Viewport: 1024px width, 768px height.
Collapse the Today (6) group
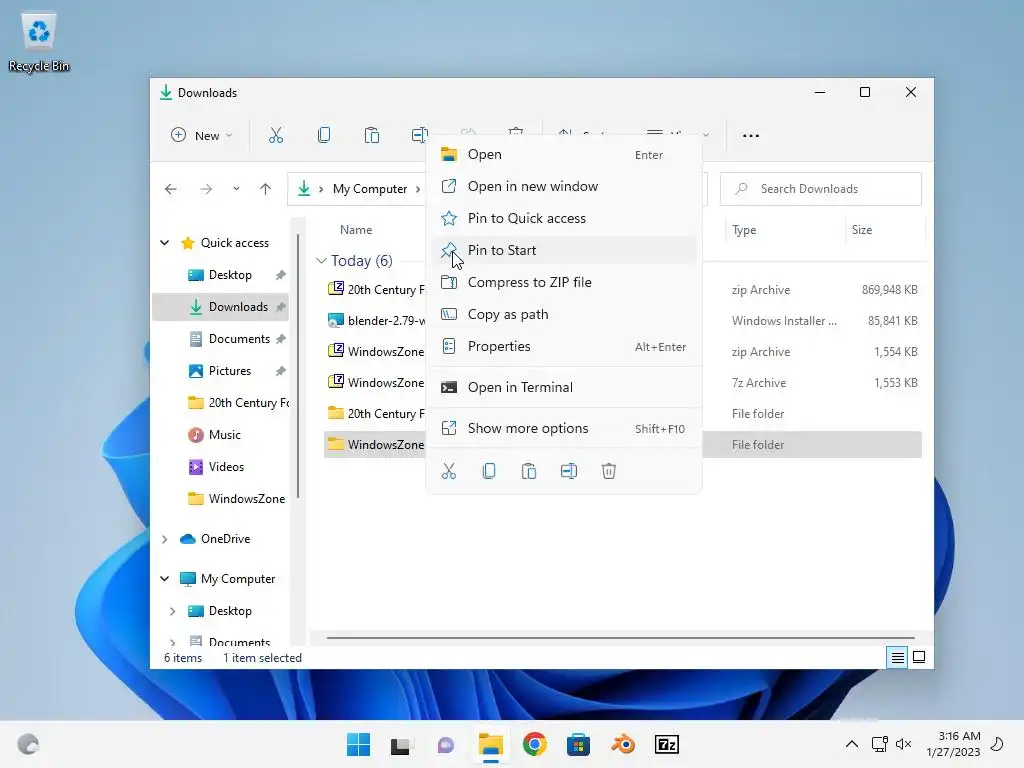tap(321, 261)
